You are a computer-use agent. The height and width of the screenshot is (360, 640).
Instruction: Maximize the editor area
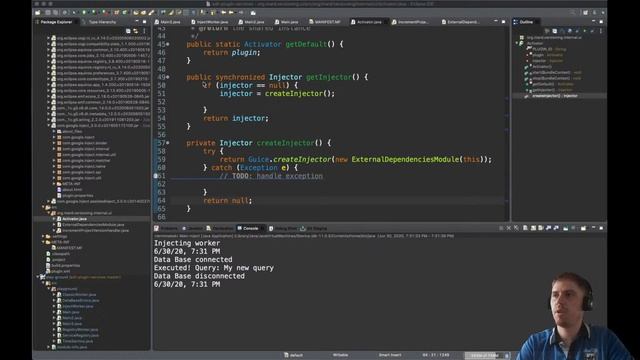click(503, 22)
